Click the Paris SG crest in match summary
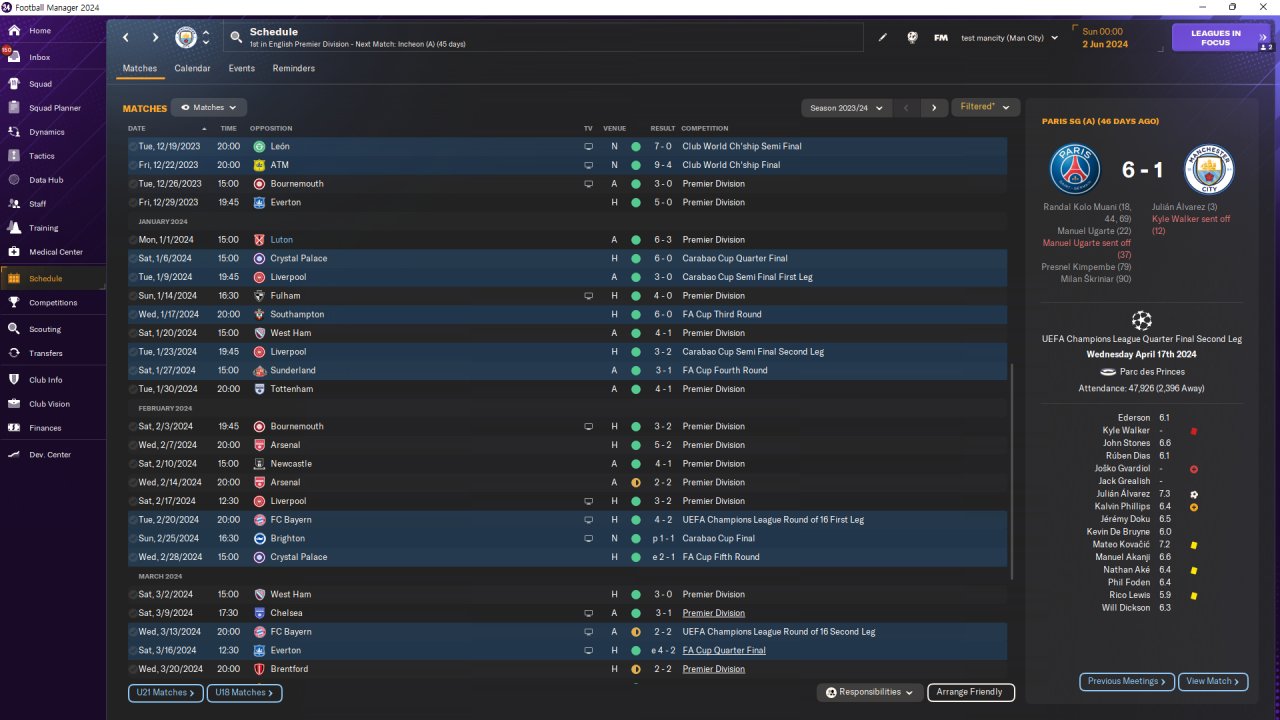Image resolution: width=1280 pixels, height=720 pixels. [1075, 169]
